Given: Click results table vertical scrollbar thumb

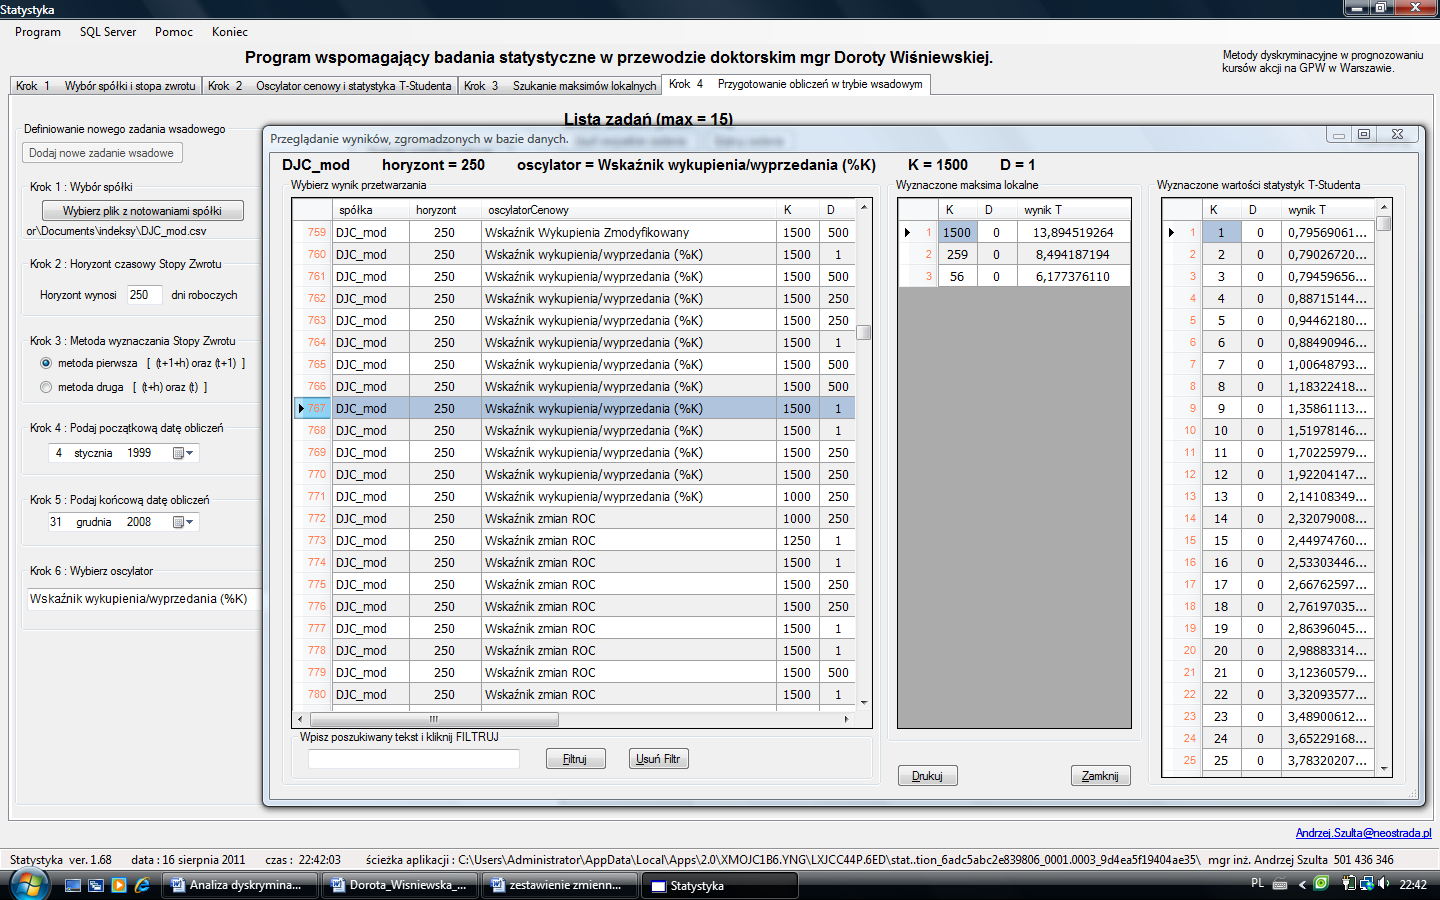Looking at the screenshot, I should 864,332.
